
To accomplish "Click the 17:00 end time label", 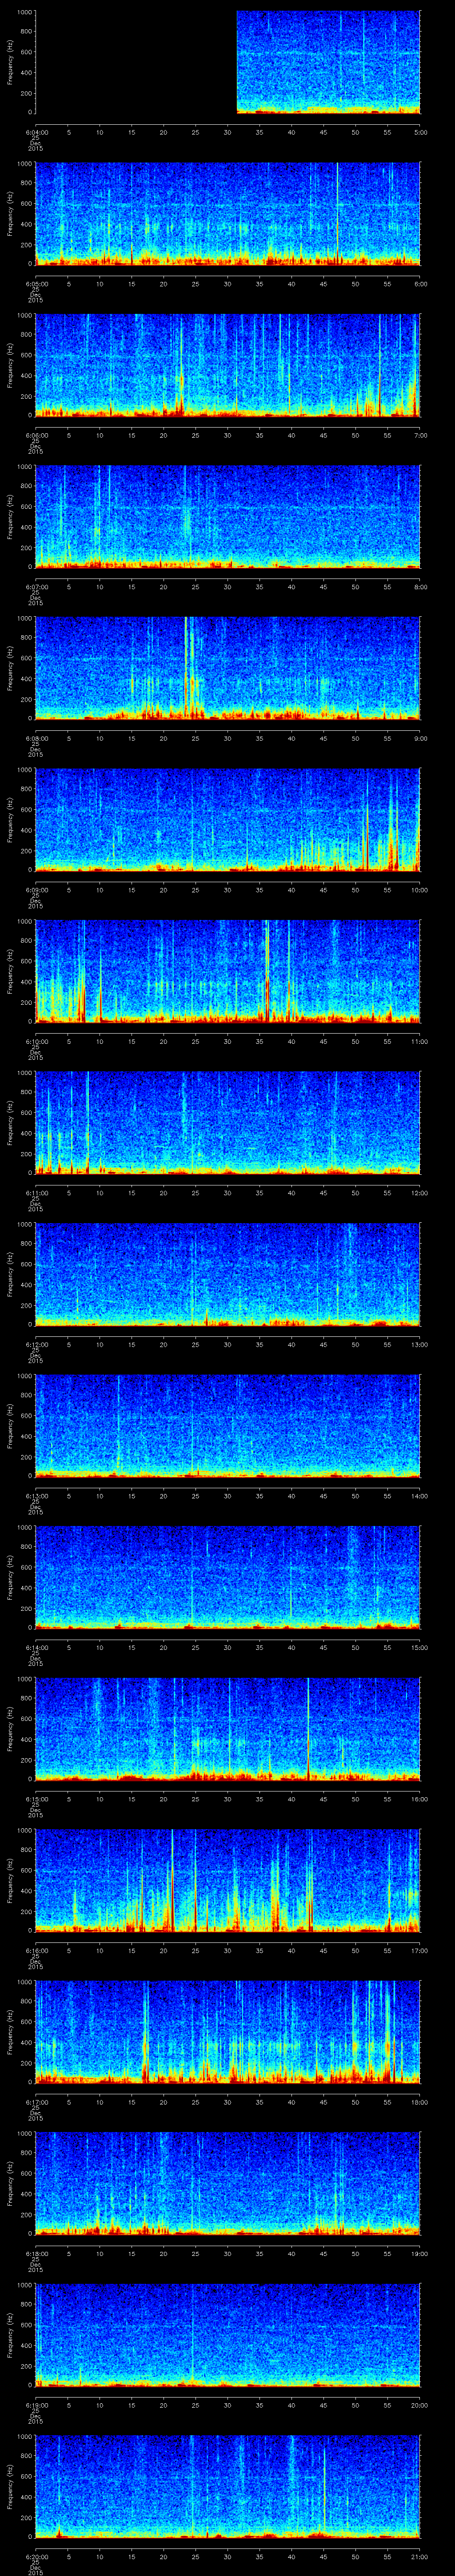I will (419, 1950).
